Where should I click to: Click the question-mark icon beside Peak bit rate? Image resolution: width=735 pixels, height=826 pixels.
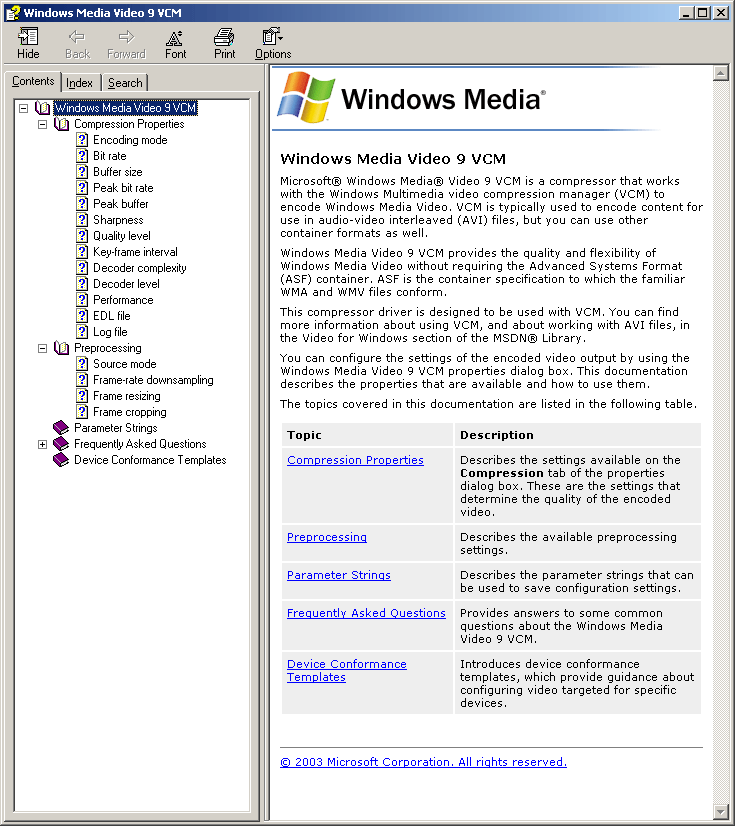82,188
